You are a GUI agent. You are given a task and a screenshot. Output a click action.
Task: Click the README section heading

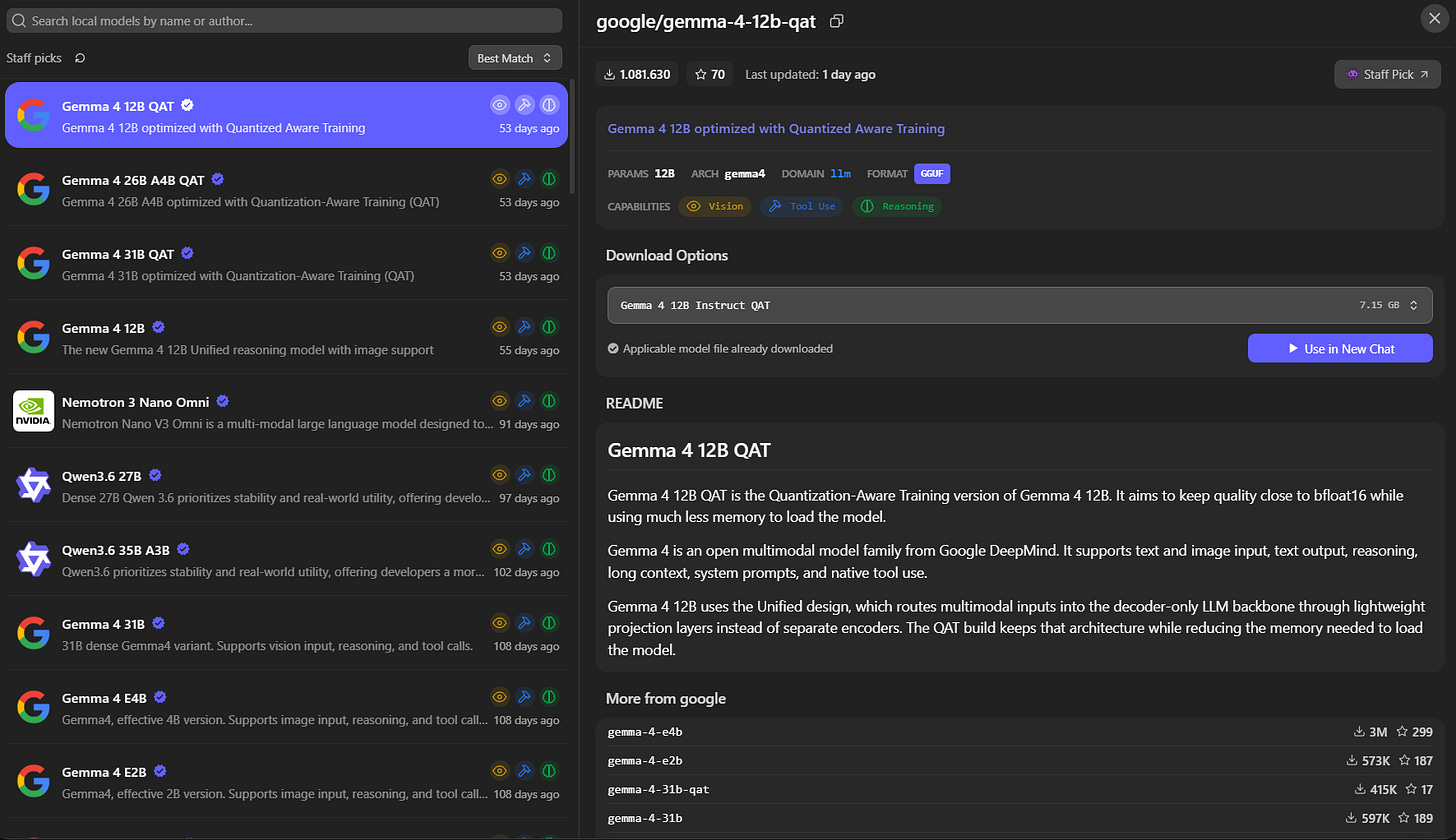click(x=634, y=403)
